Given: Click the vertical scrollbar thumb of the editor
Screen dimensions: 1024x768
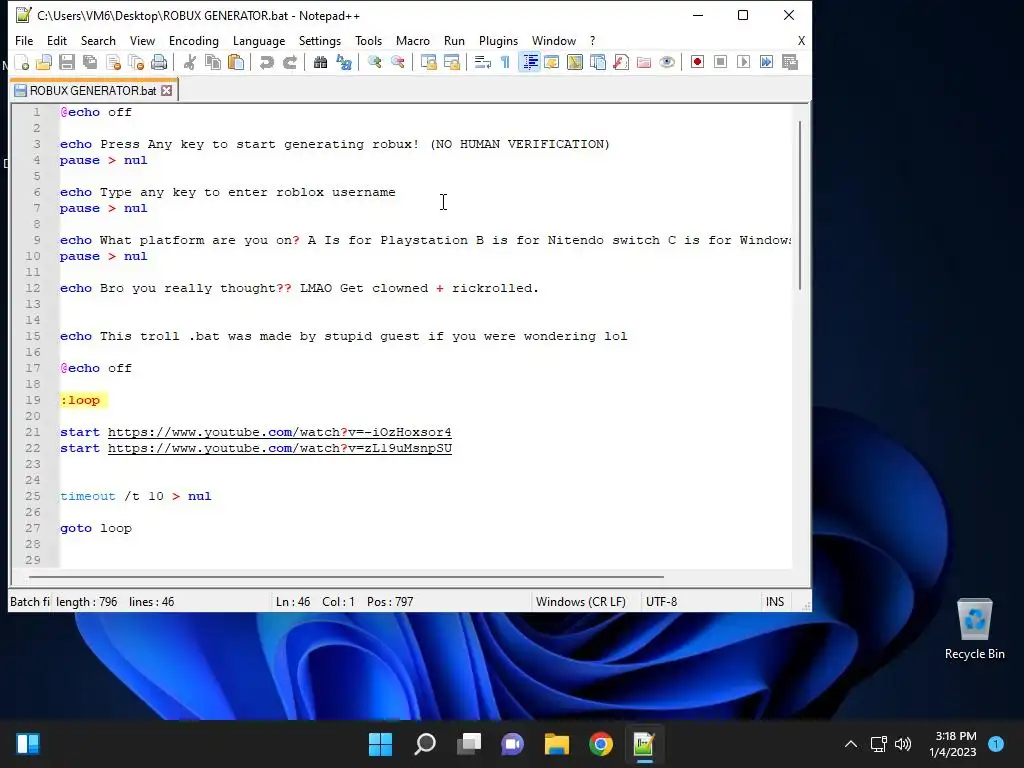Looking at the screenshot, I should click(800, 205).
